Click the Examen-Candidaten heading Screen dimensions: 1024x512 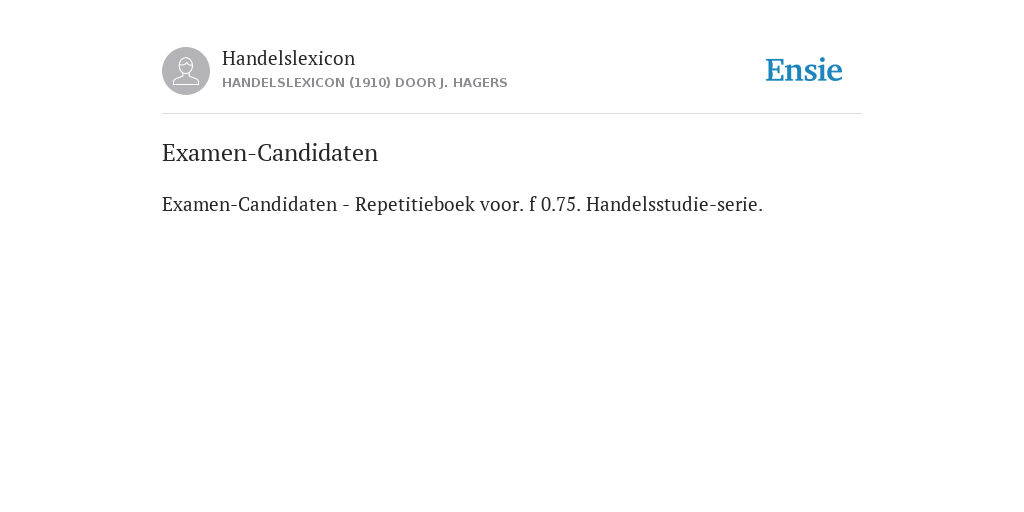pos(270,153)
